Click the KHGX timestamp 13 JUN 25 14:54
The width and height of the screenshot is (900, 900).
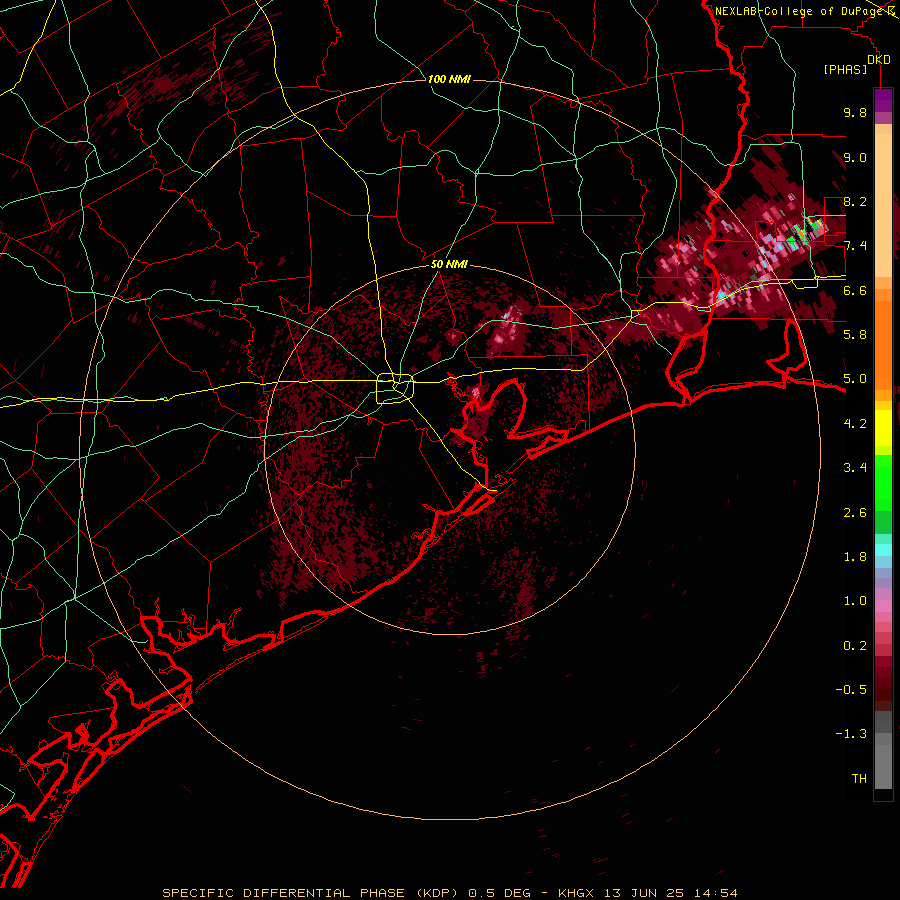point(648,893)
